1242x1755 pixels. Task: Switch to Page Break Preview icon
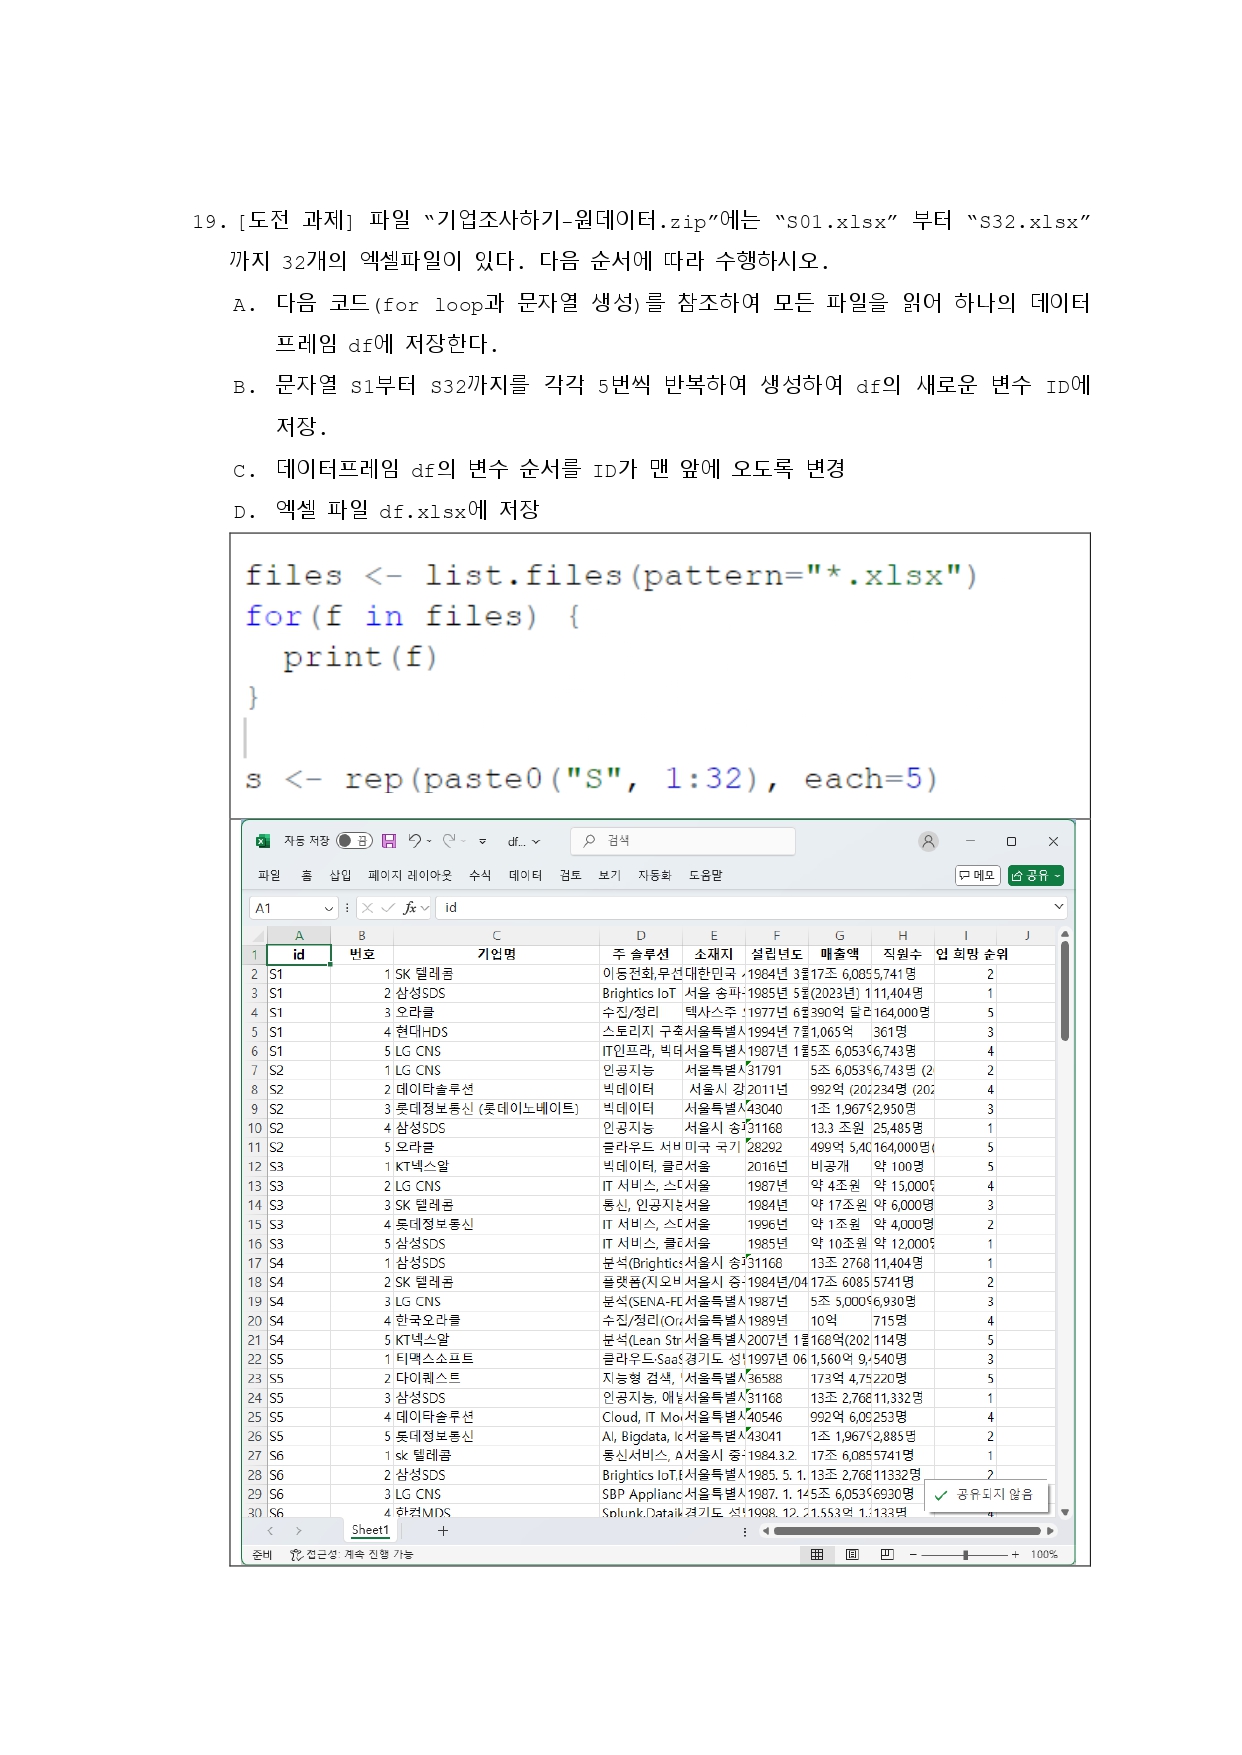(887, 1554)
